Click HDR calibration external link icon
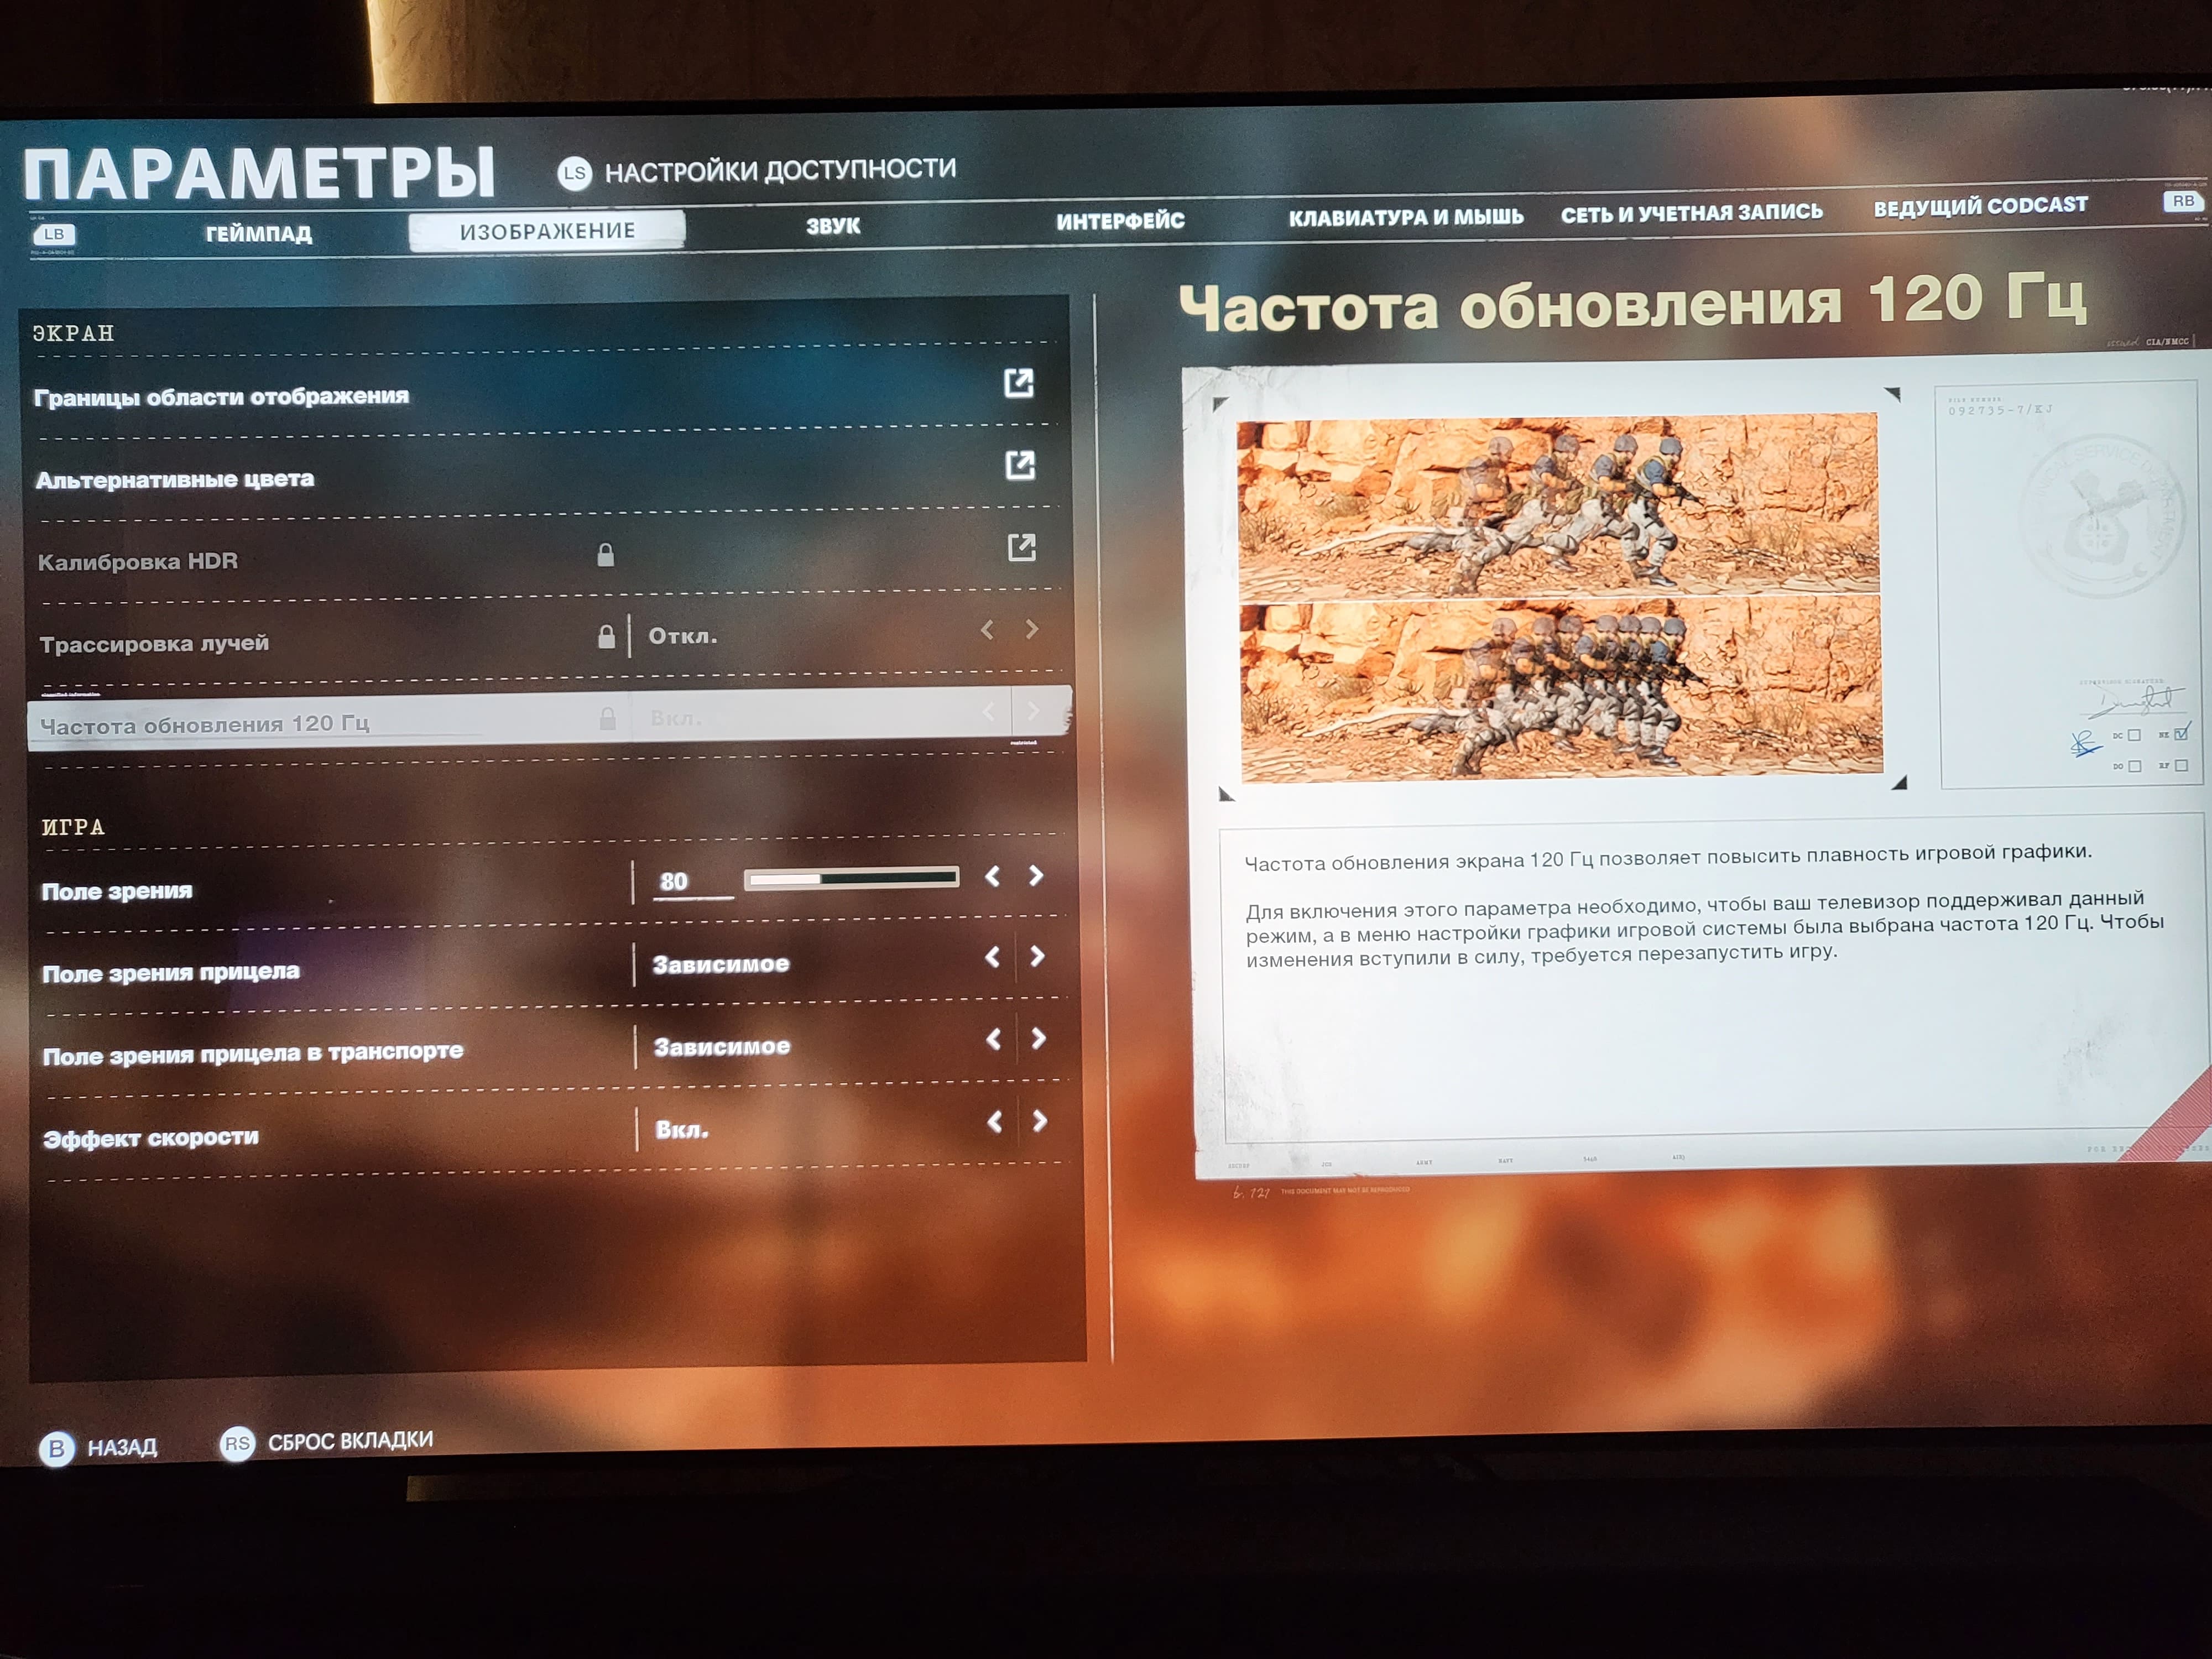Screen dimensions: 2212x1659 click(x=1021, y=547)
